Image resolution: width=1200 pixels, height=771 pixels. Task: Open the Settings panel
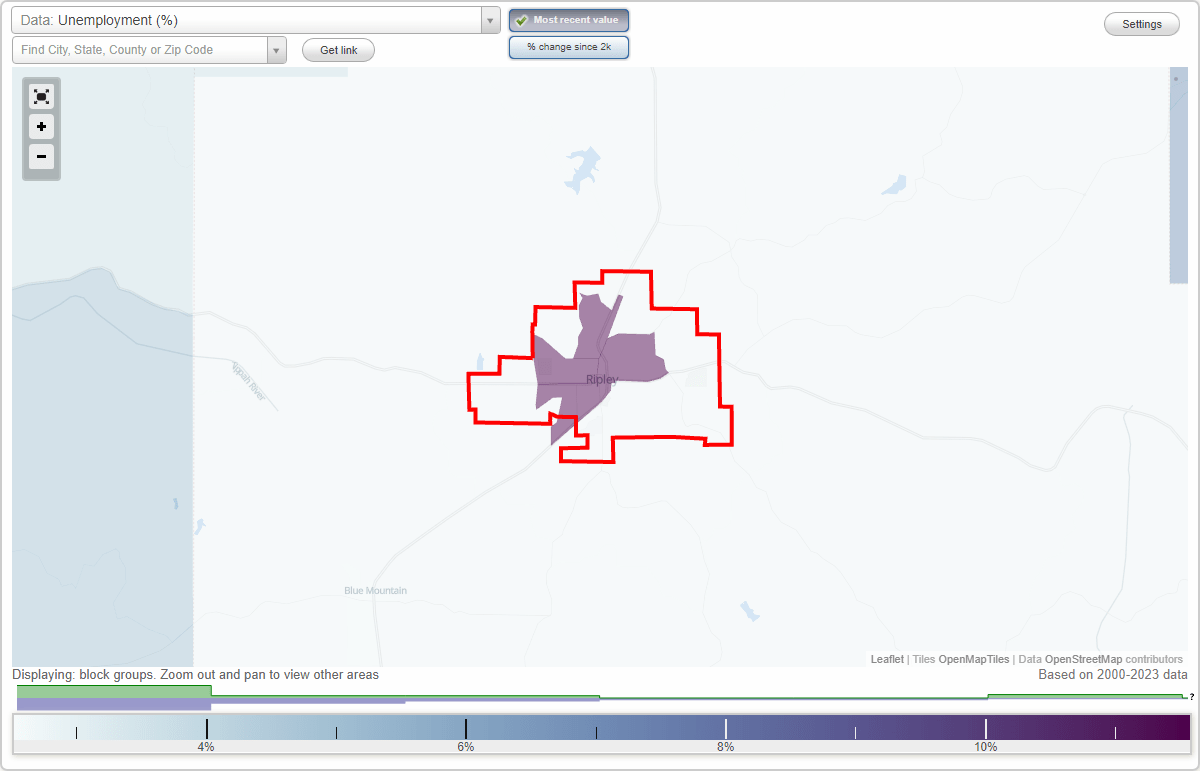pyautogui.click(x=1141, y=23)
